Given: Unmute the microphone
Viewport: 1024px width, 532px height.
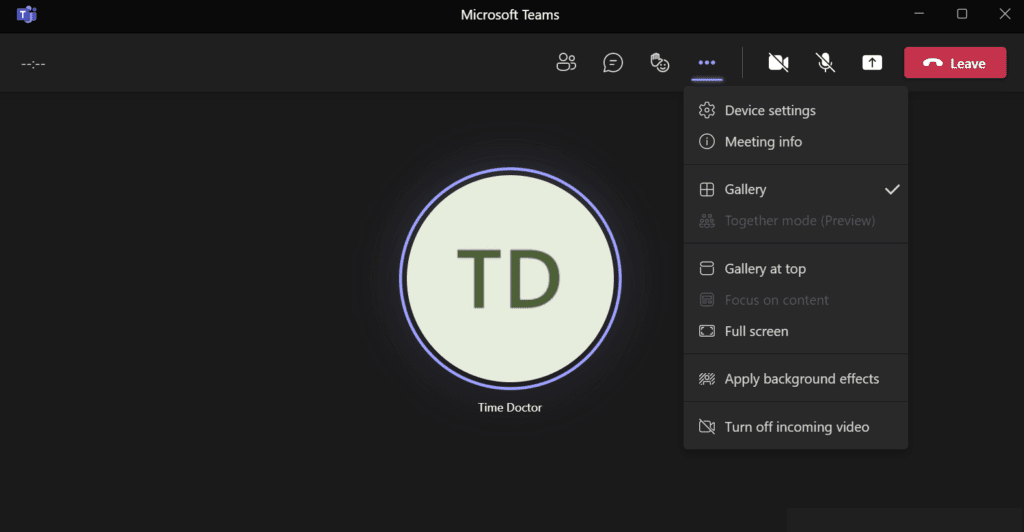Looking at the screenshot, I should click(825, 63).
